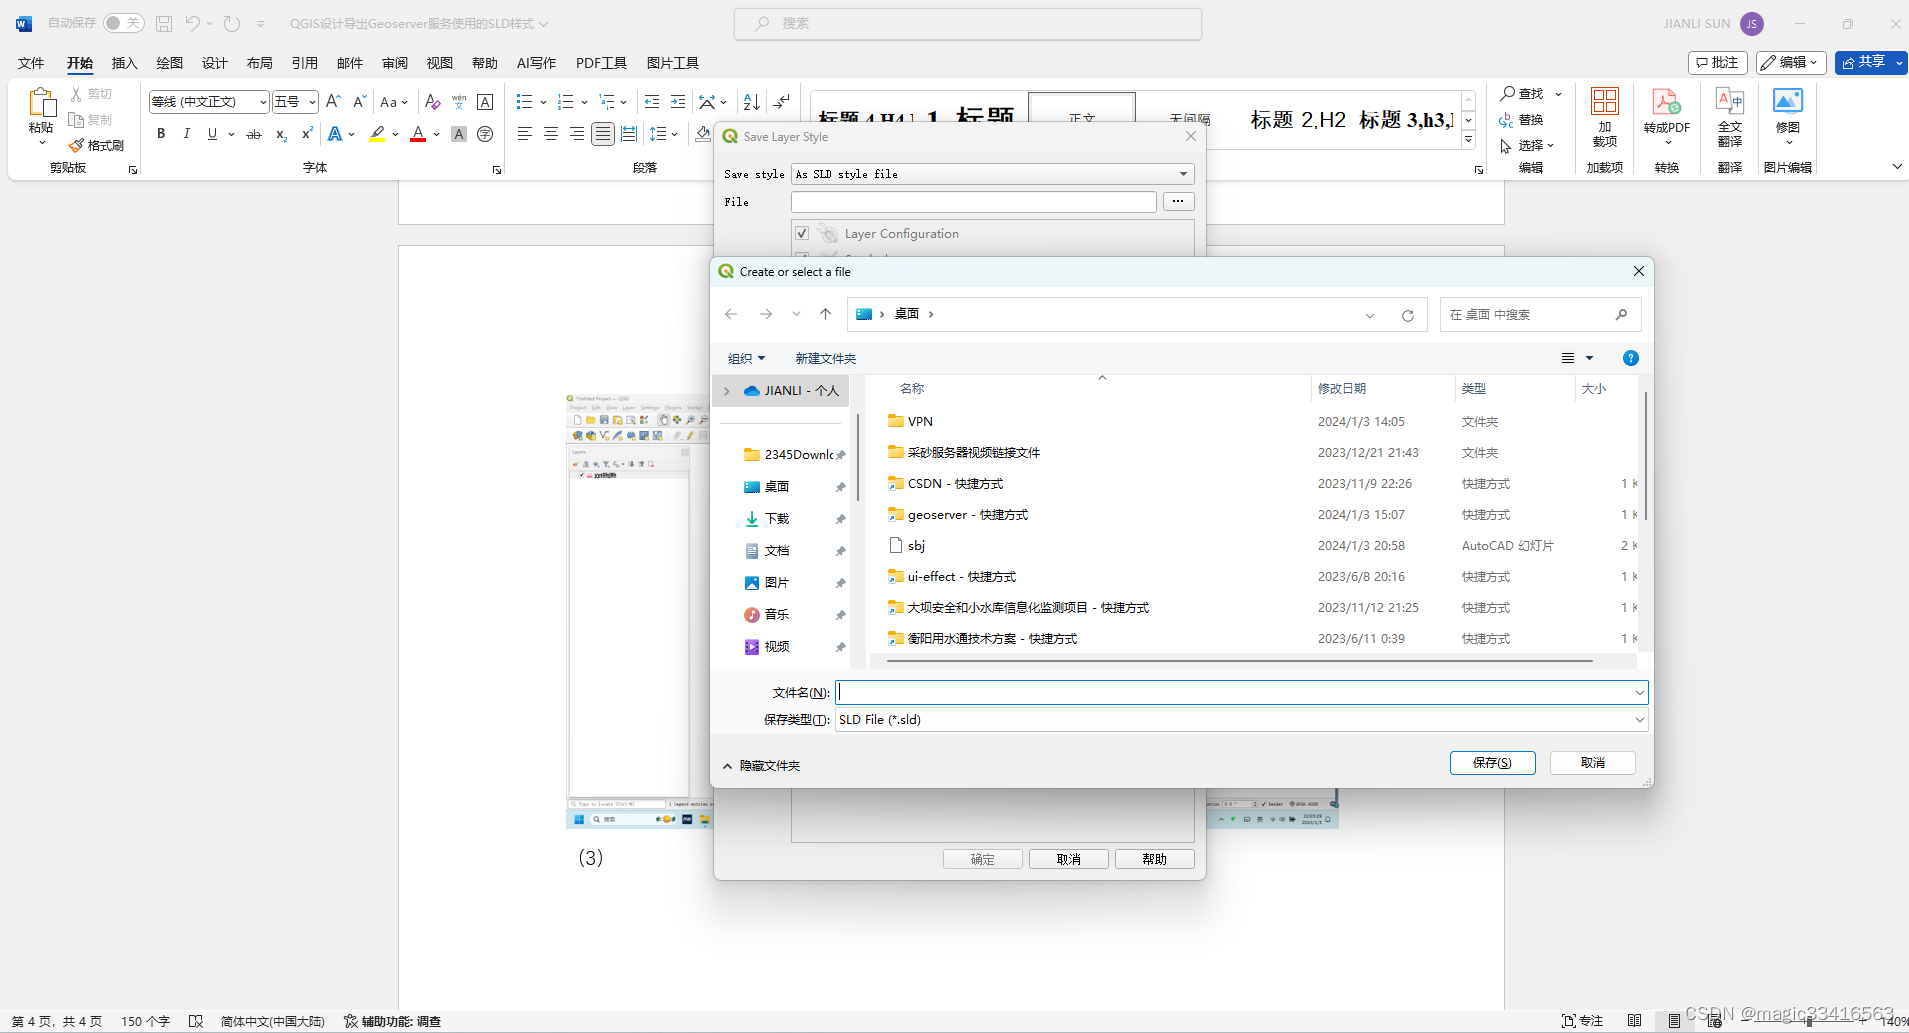Viewport: 1909px width, 1033px height.
Task: Cancel the Create or select a file dialog
Action: (x=1593, y=763)
